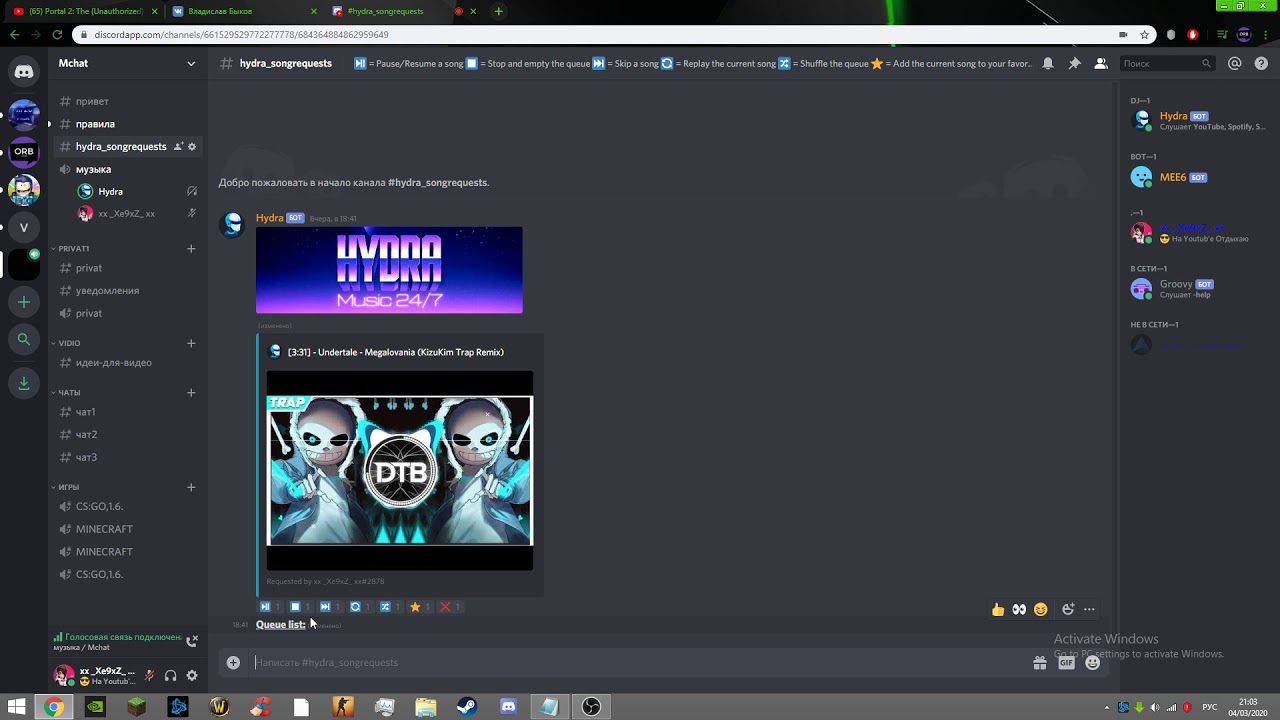This screenshot has width=1280, height=720.
Task: Open the GIF picker in message box
Action: (x=1066, y=662)
